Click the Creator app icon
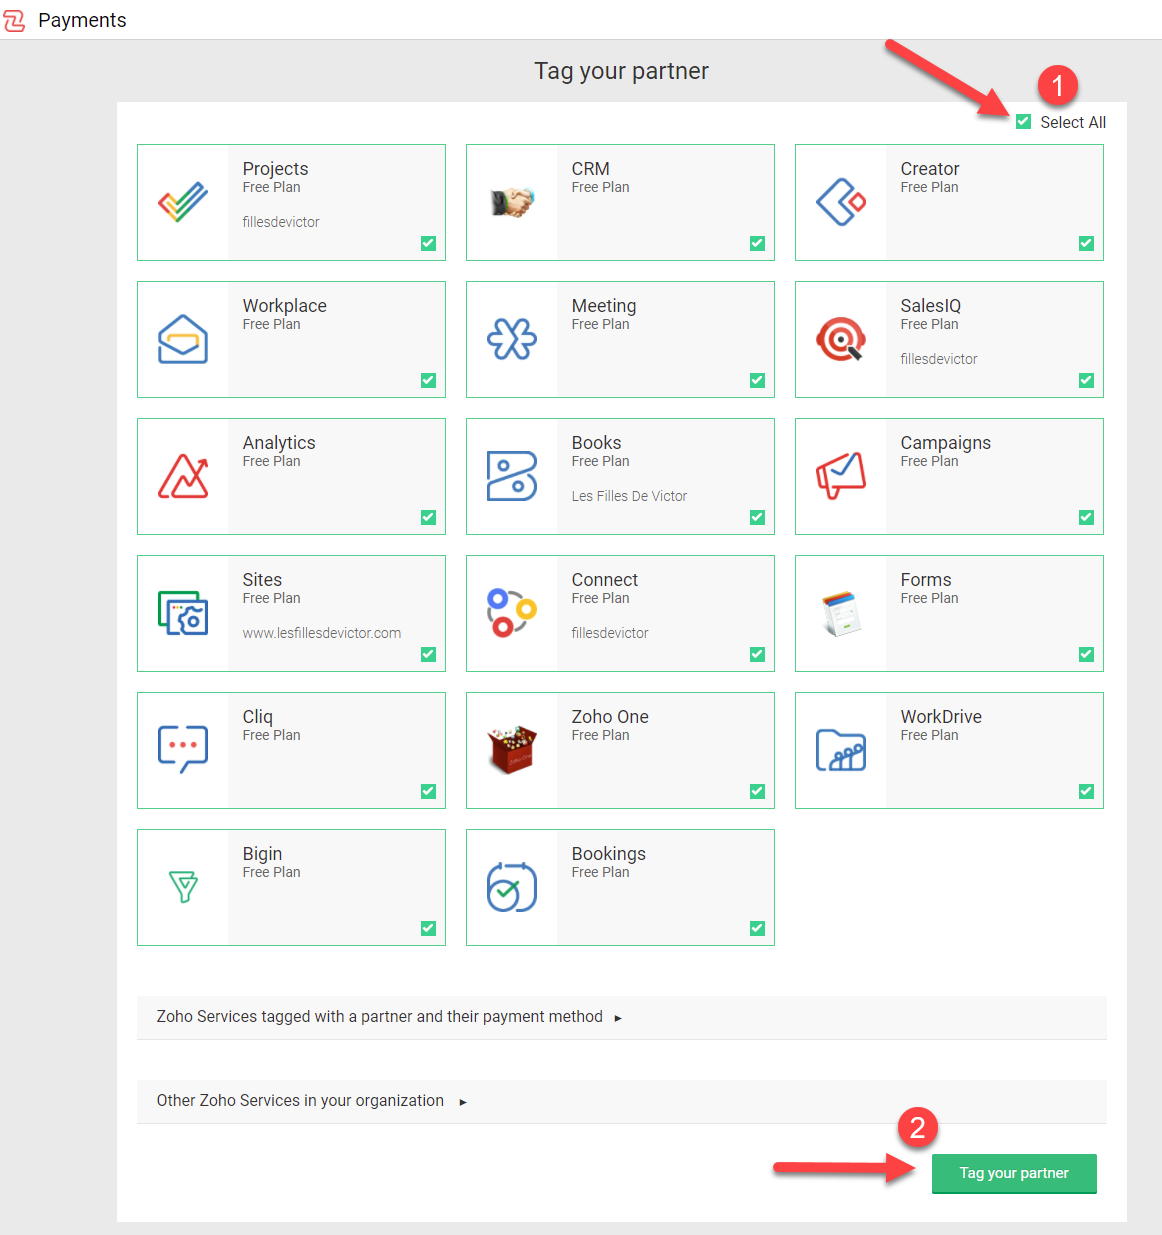The image size is (1162, 1235). (841, 202)
